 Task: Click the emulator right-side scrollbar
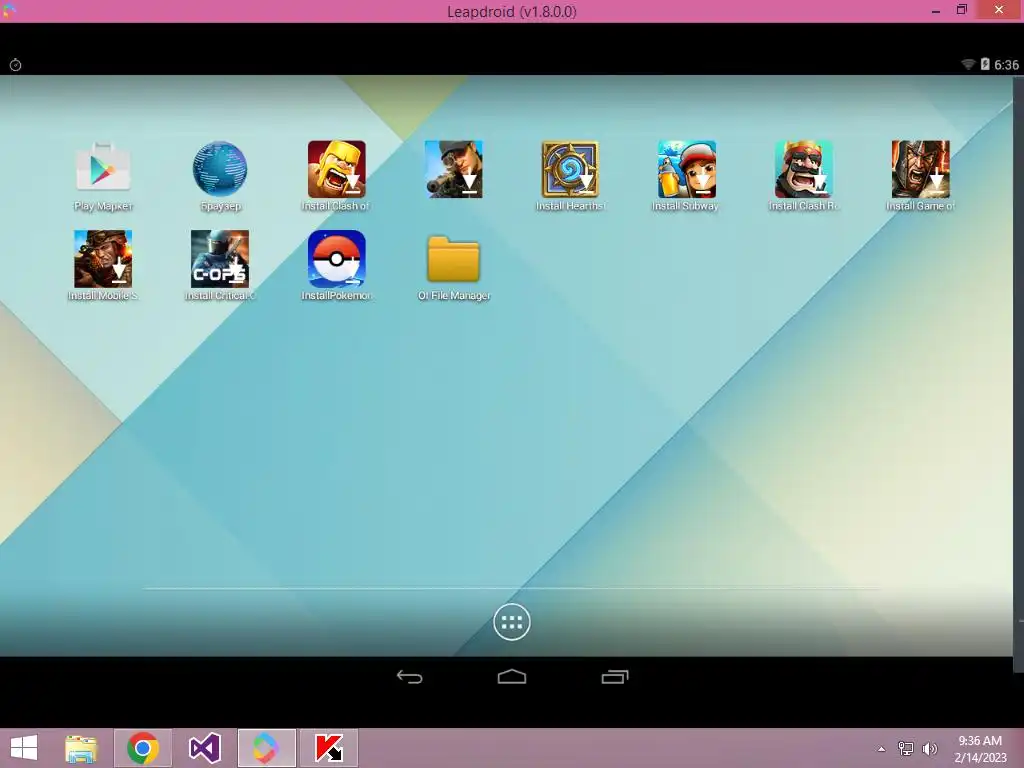click(1019, 374)
